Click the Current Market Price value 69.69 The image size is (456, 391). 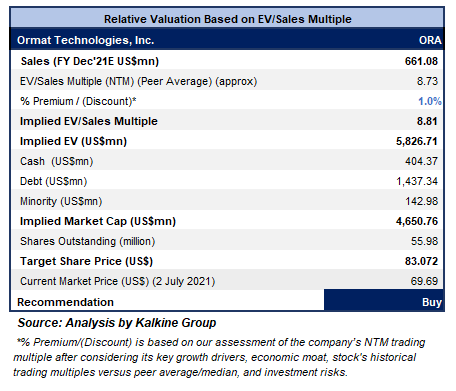point(424,281)
